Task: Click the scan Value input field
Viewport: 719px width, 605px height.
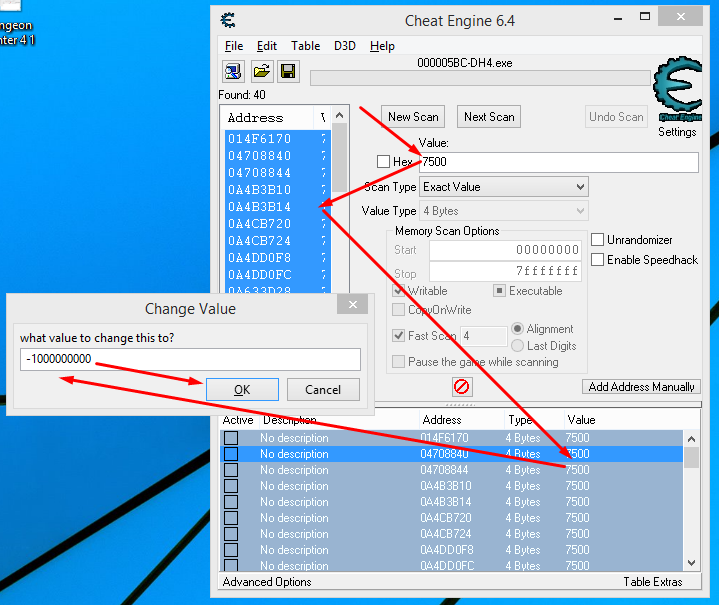Action: coord(559,162)
